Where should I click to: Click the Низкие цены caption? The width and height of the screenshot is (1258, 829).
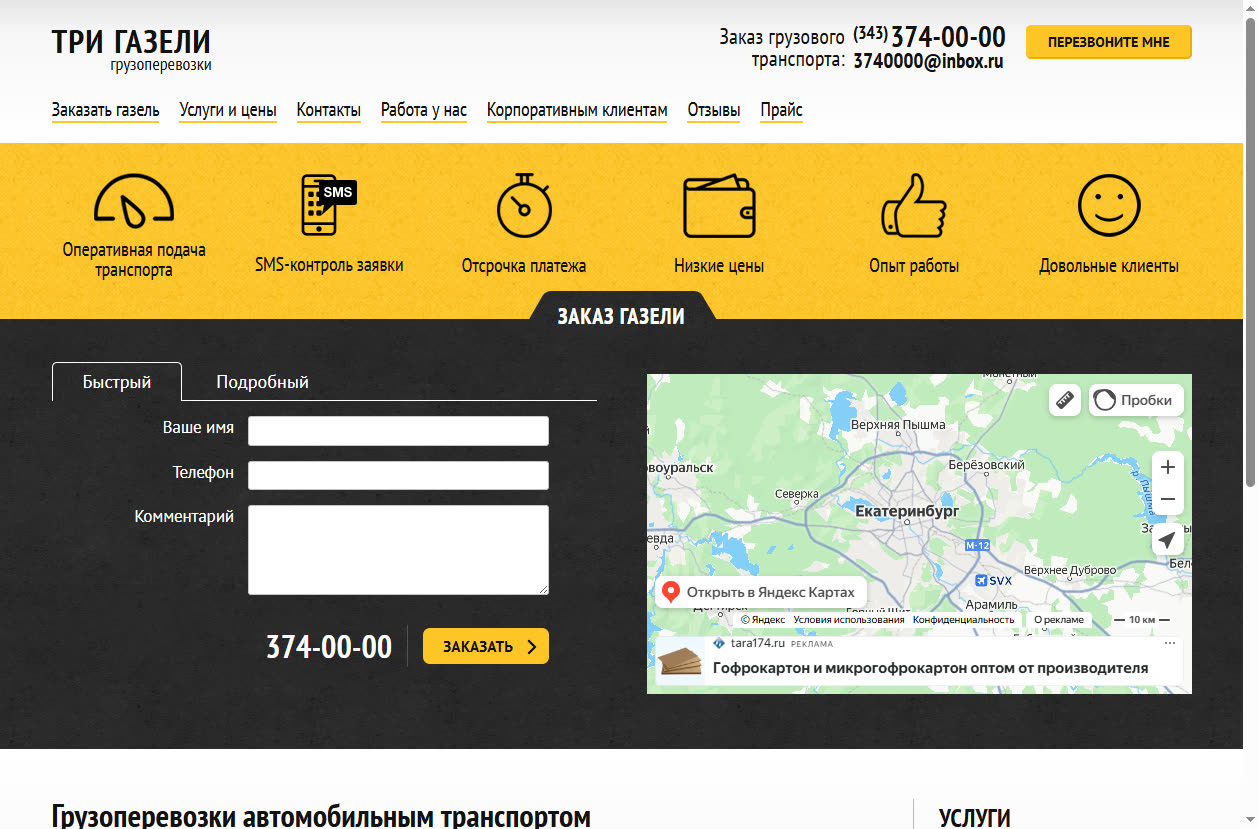coord(719,266)
